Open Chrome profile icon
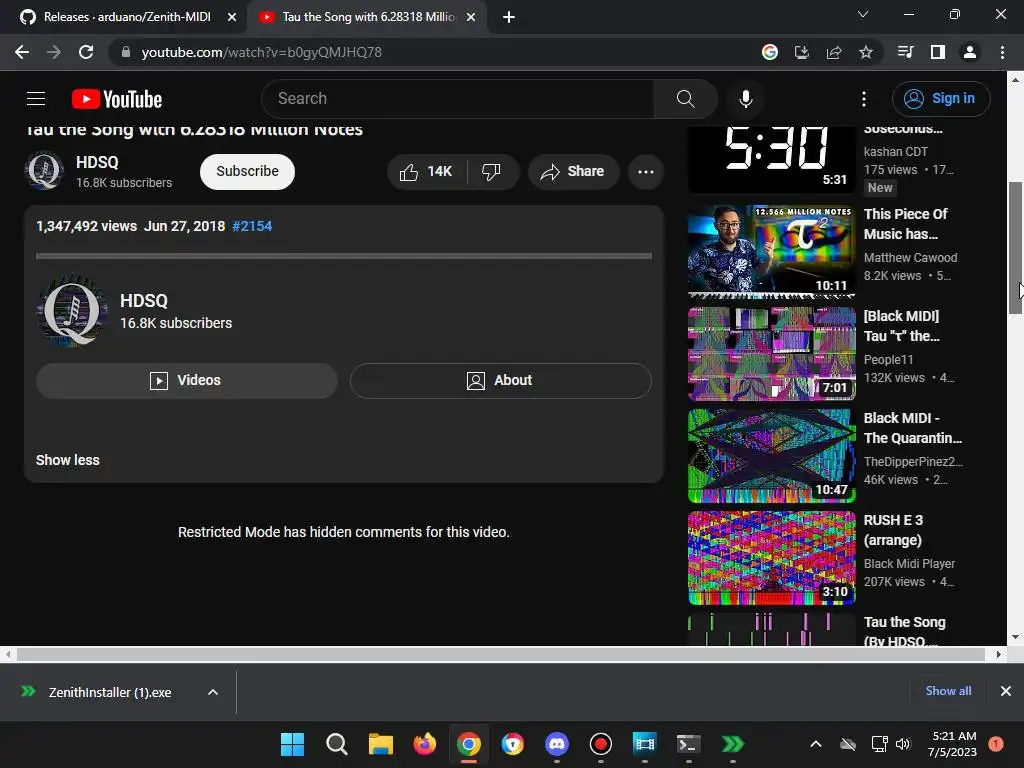 coord(970,52)
